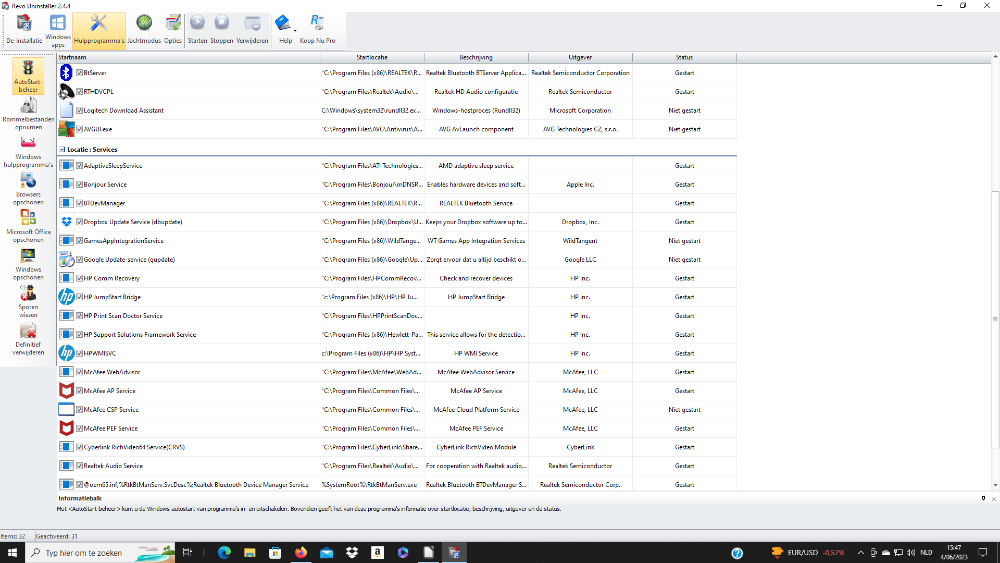1000x563 pixels.
Task: Switch to Hulpprogramma's tab
Action: (x=99, y=29)
